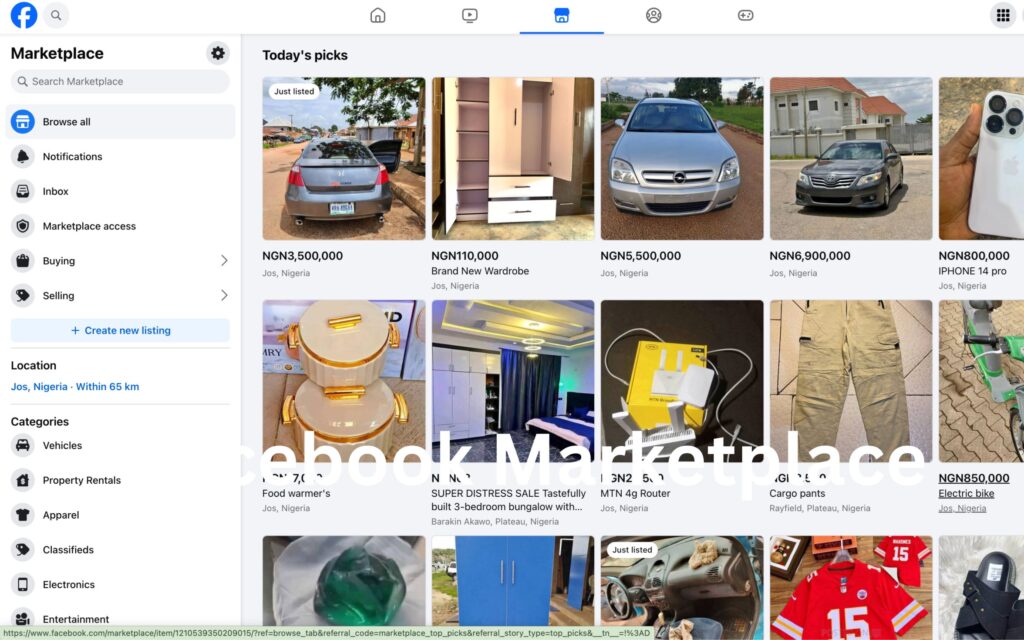Go to the Home tab icon
The image size is (1024, 640).
[x=377, y=15]
